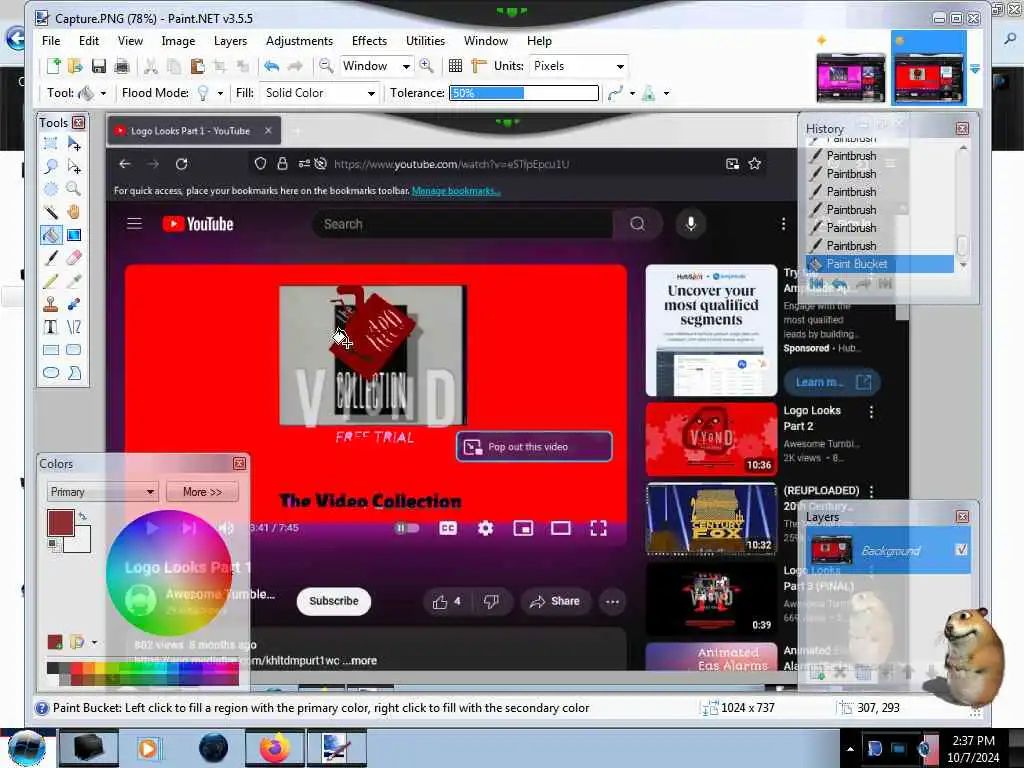Select the Lasso Select tool
The image size is (1024, 768).
(x=50, y=166)
